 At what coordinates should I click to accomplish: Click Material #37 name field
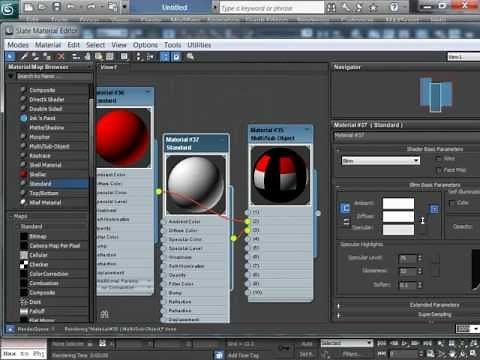click(406, 136)
